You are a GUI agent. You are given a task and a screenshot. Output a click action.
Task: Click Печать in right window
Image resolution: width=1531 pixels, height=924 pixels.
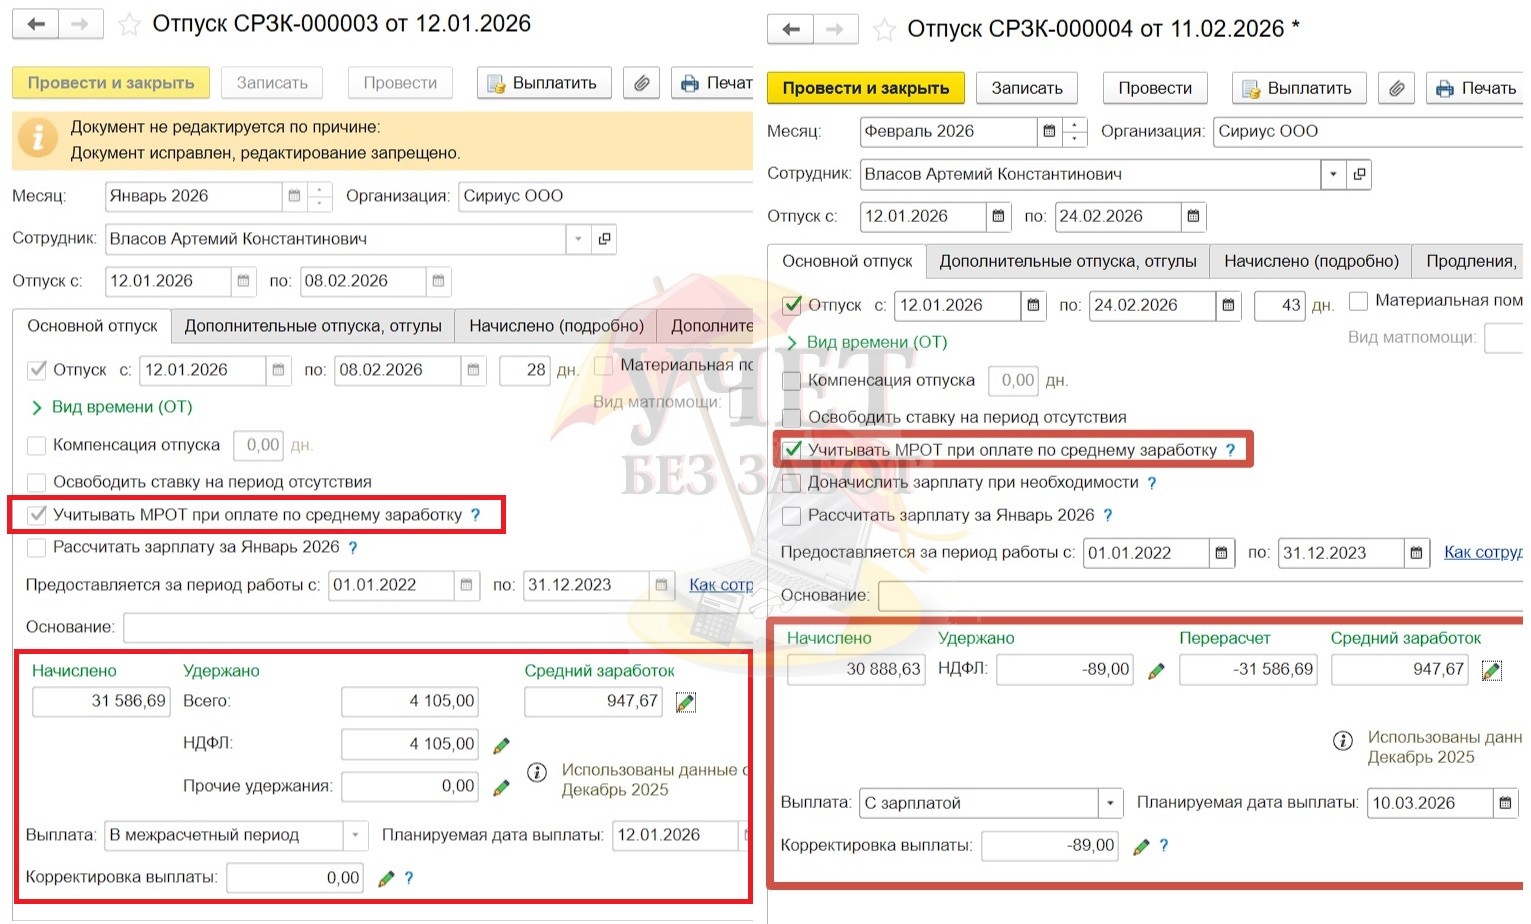(x=1475, y=88)
